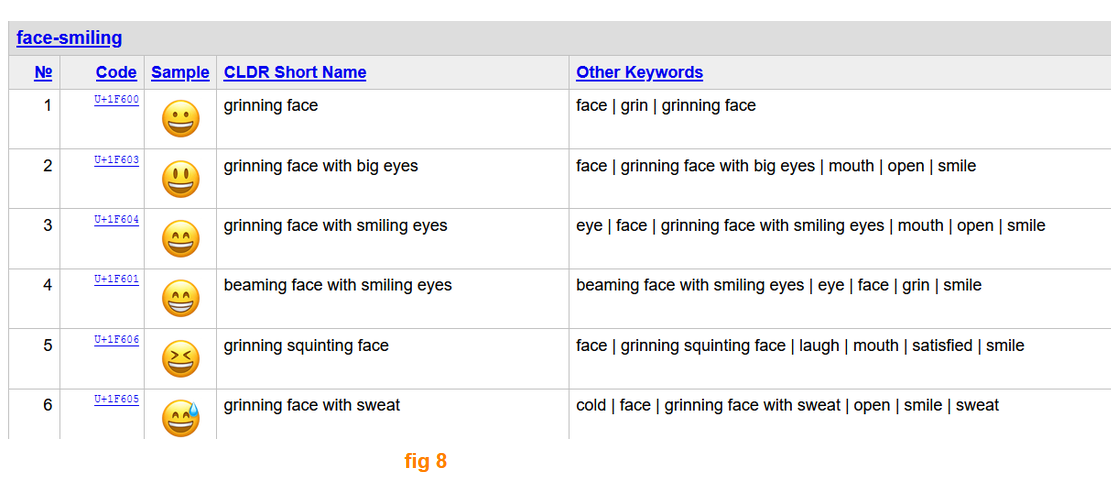Click the 'grinning squinting face' name cell
This screenshot has width=1111, height=487.
(393, 359)
